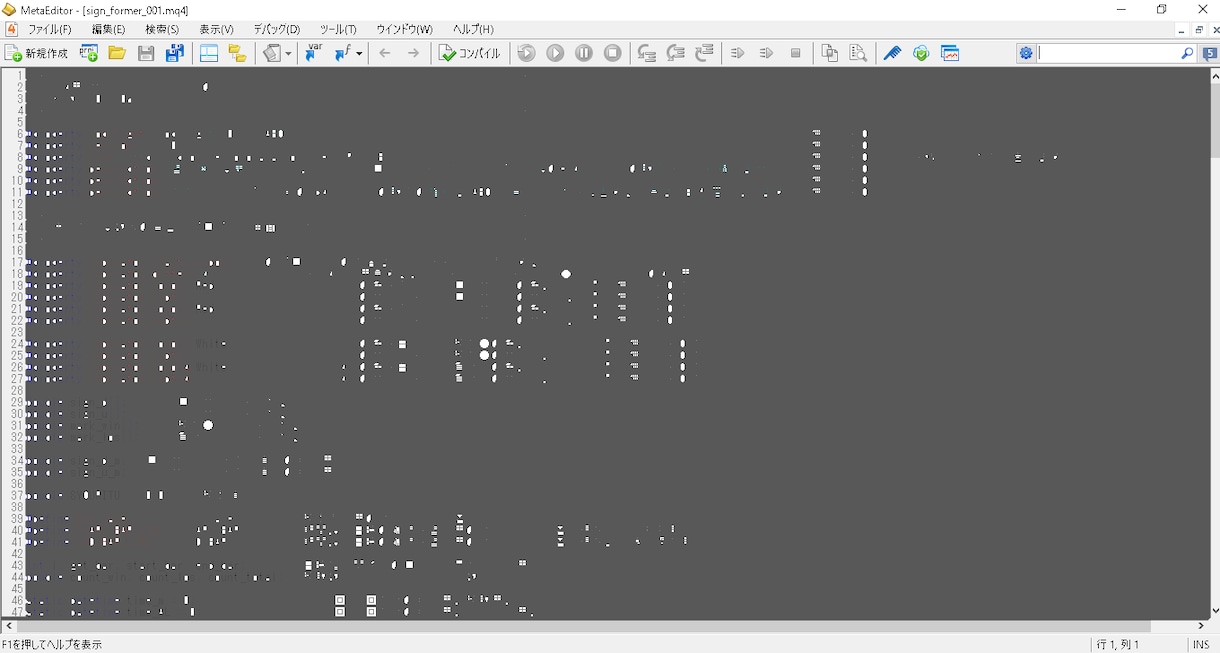The height and width of the screenshot is (653, 1220).
Task: Click the var insert icon
Action: pos(313,53)
